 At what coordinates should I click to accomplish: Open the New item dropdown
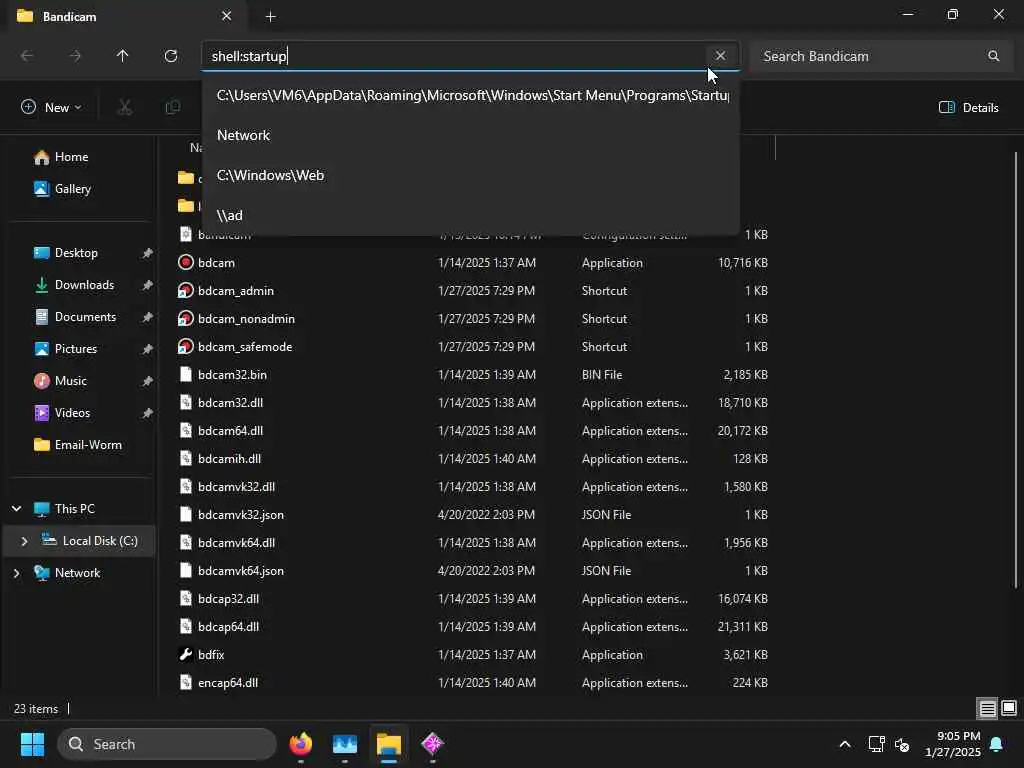click(51, 107)
